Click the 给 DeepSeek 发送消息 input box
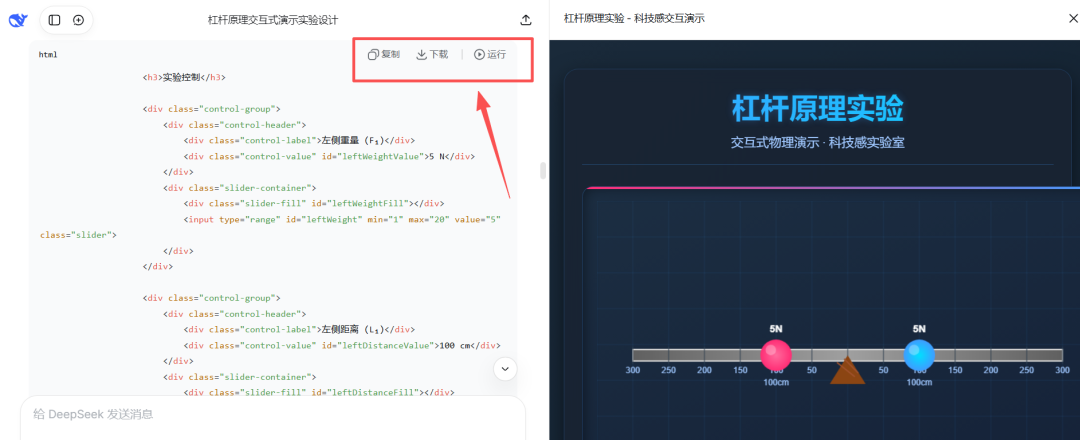This screenshot has width=1080, height=440. click(x=272, y=414)
